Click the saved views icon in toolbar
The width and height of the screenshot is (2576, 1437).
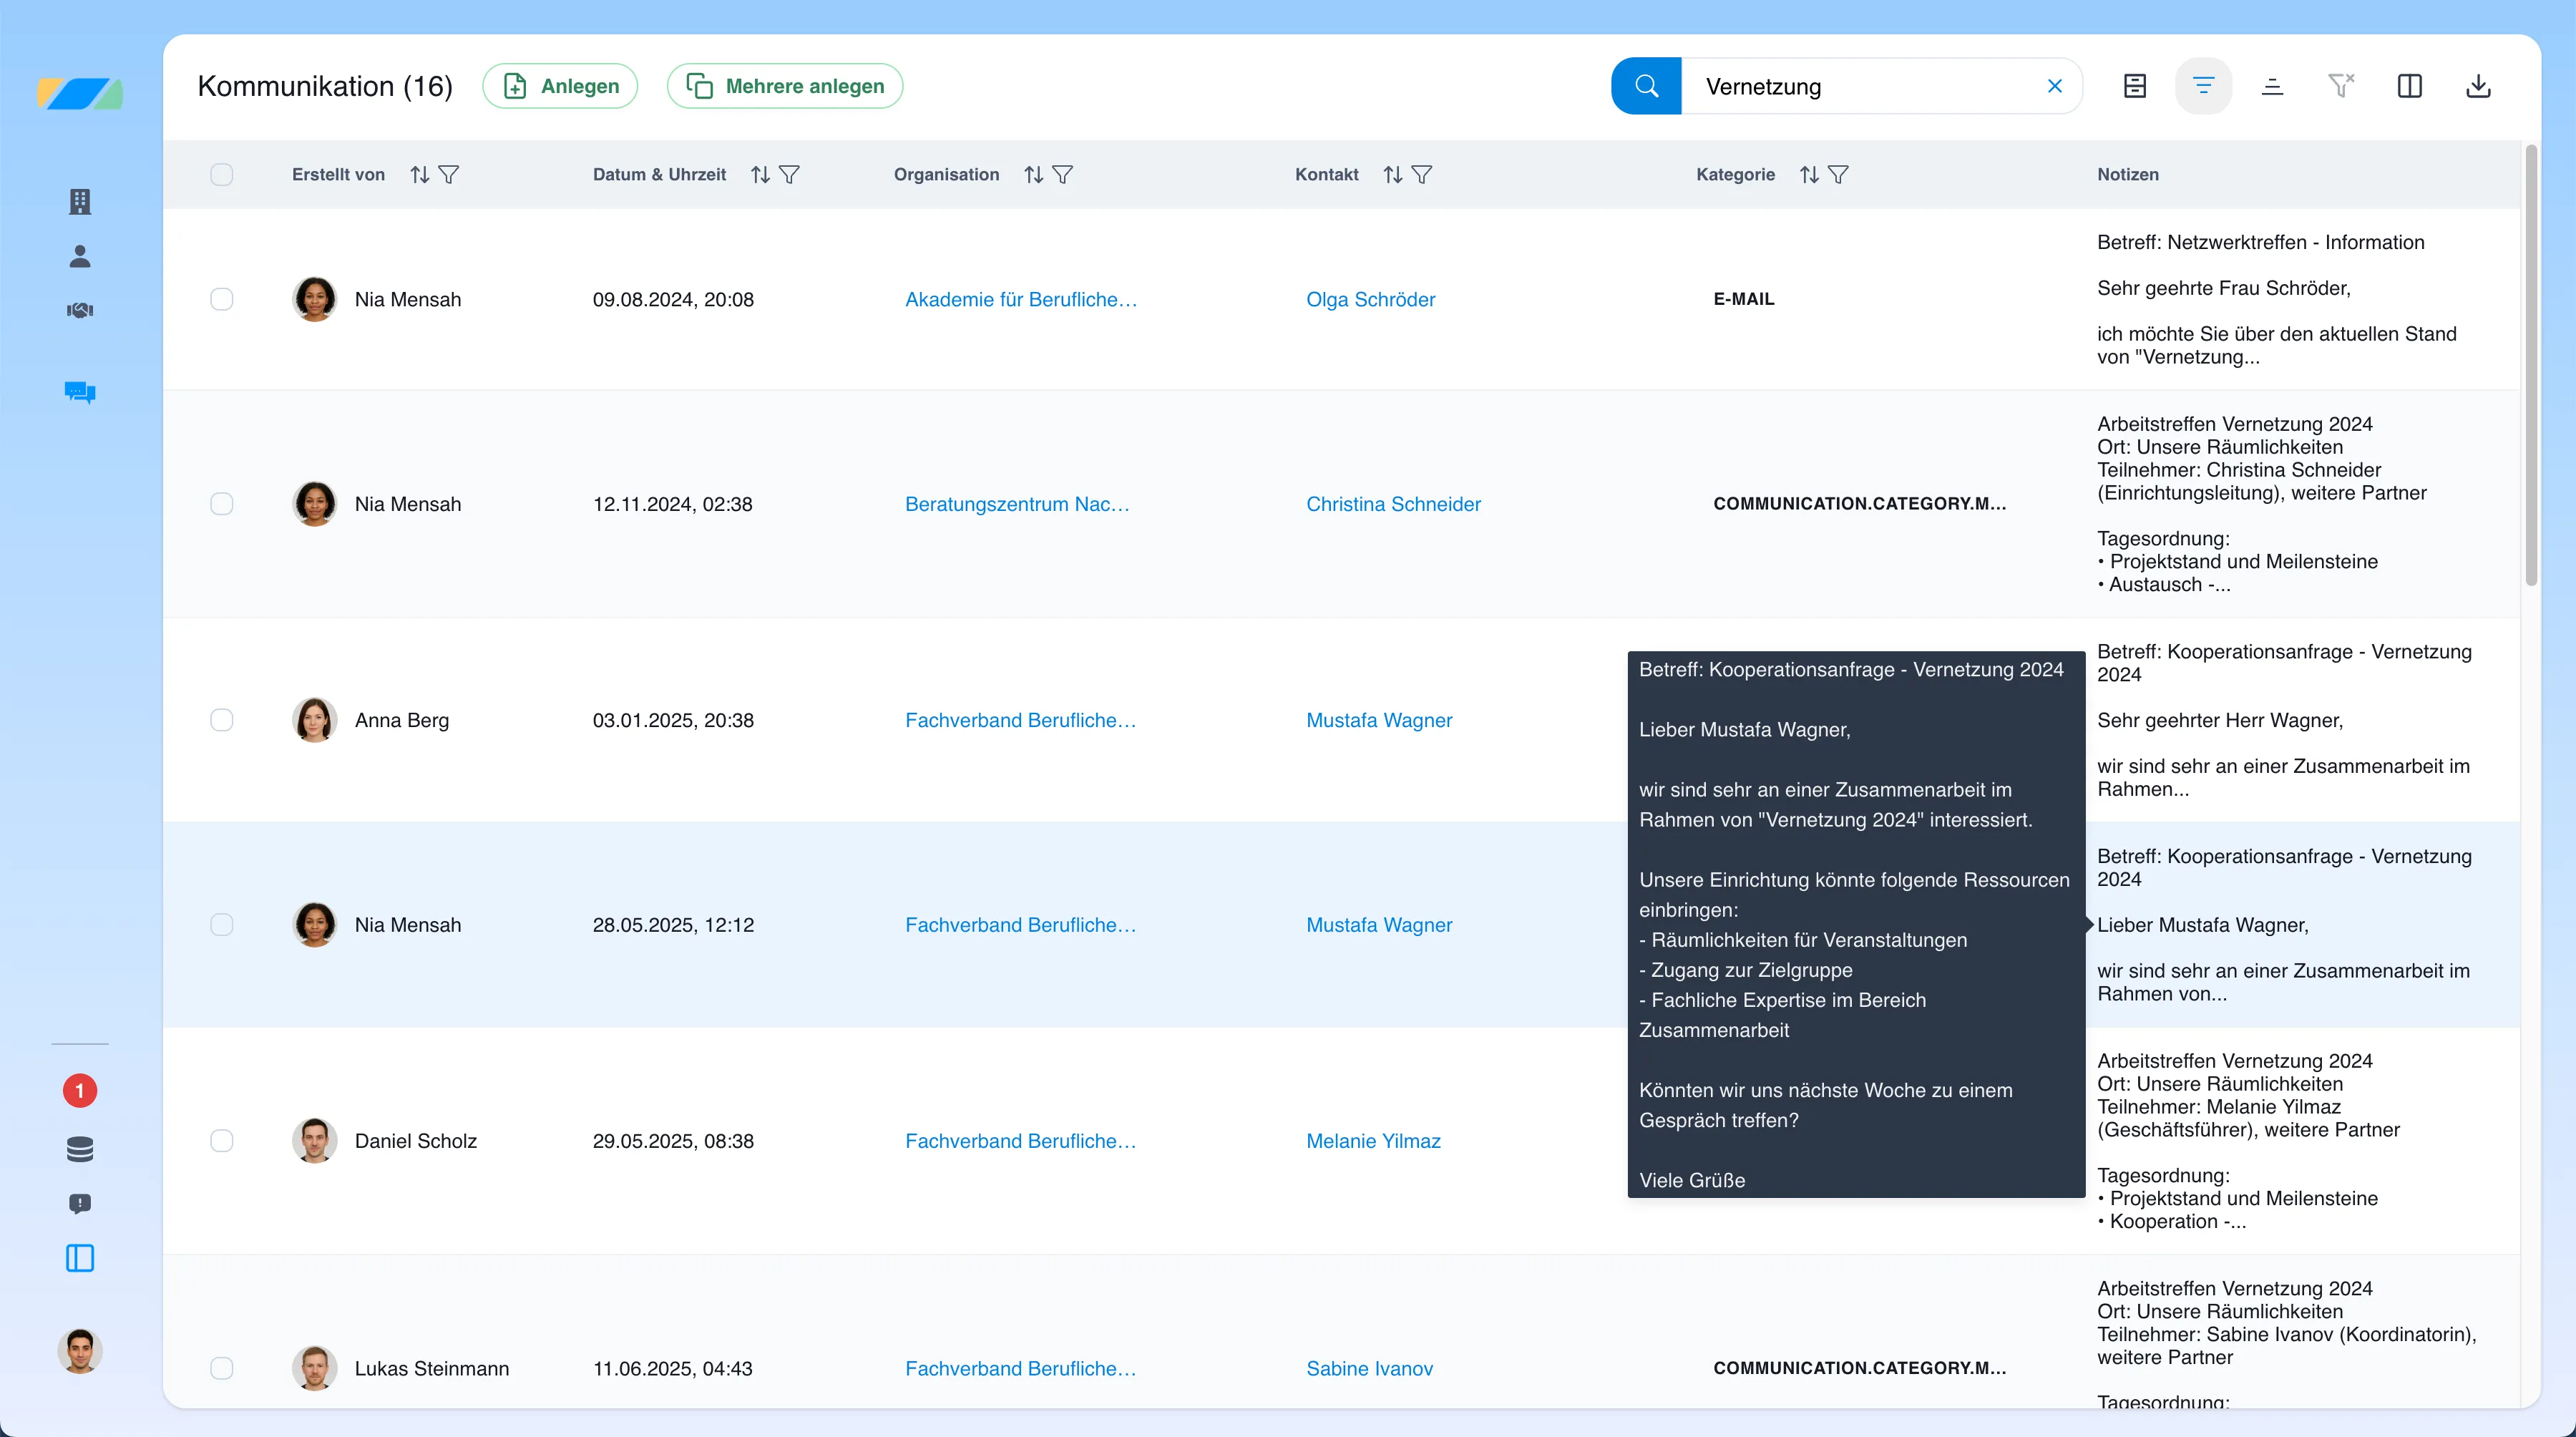coord(2135,86)
